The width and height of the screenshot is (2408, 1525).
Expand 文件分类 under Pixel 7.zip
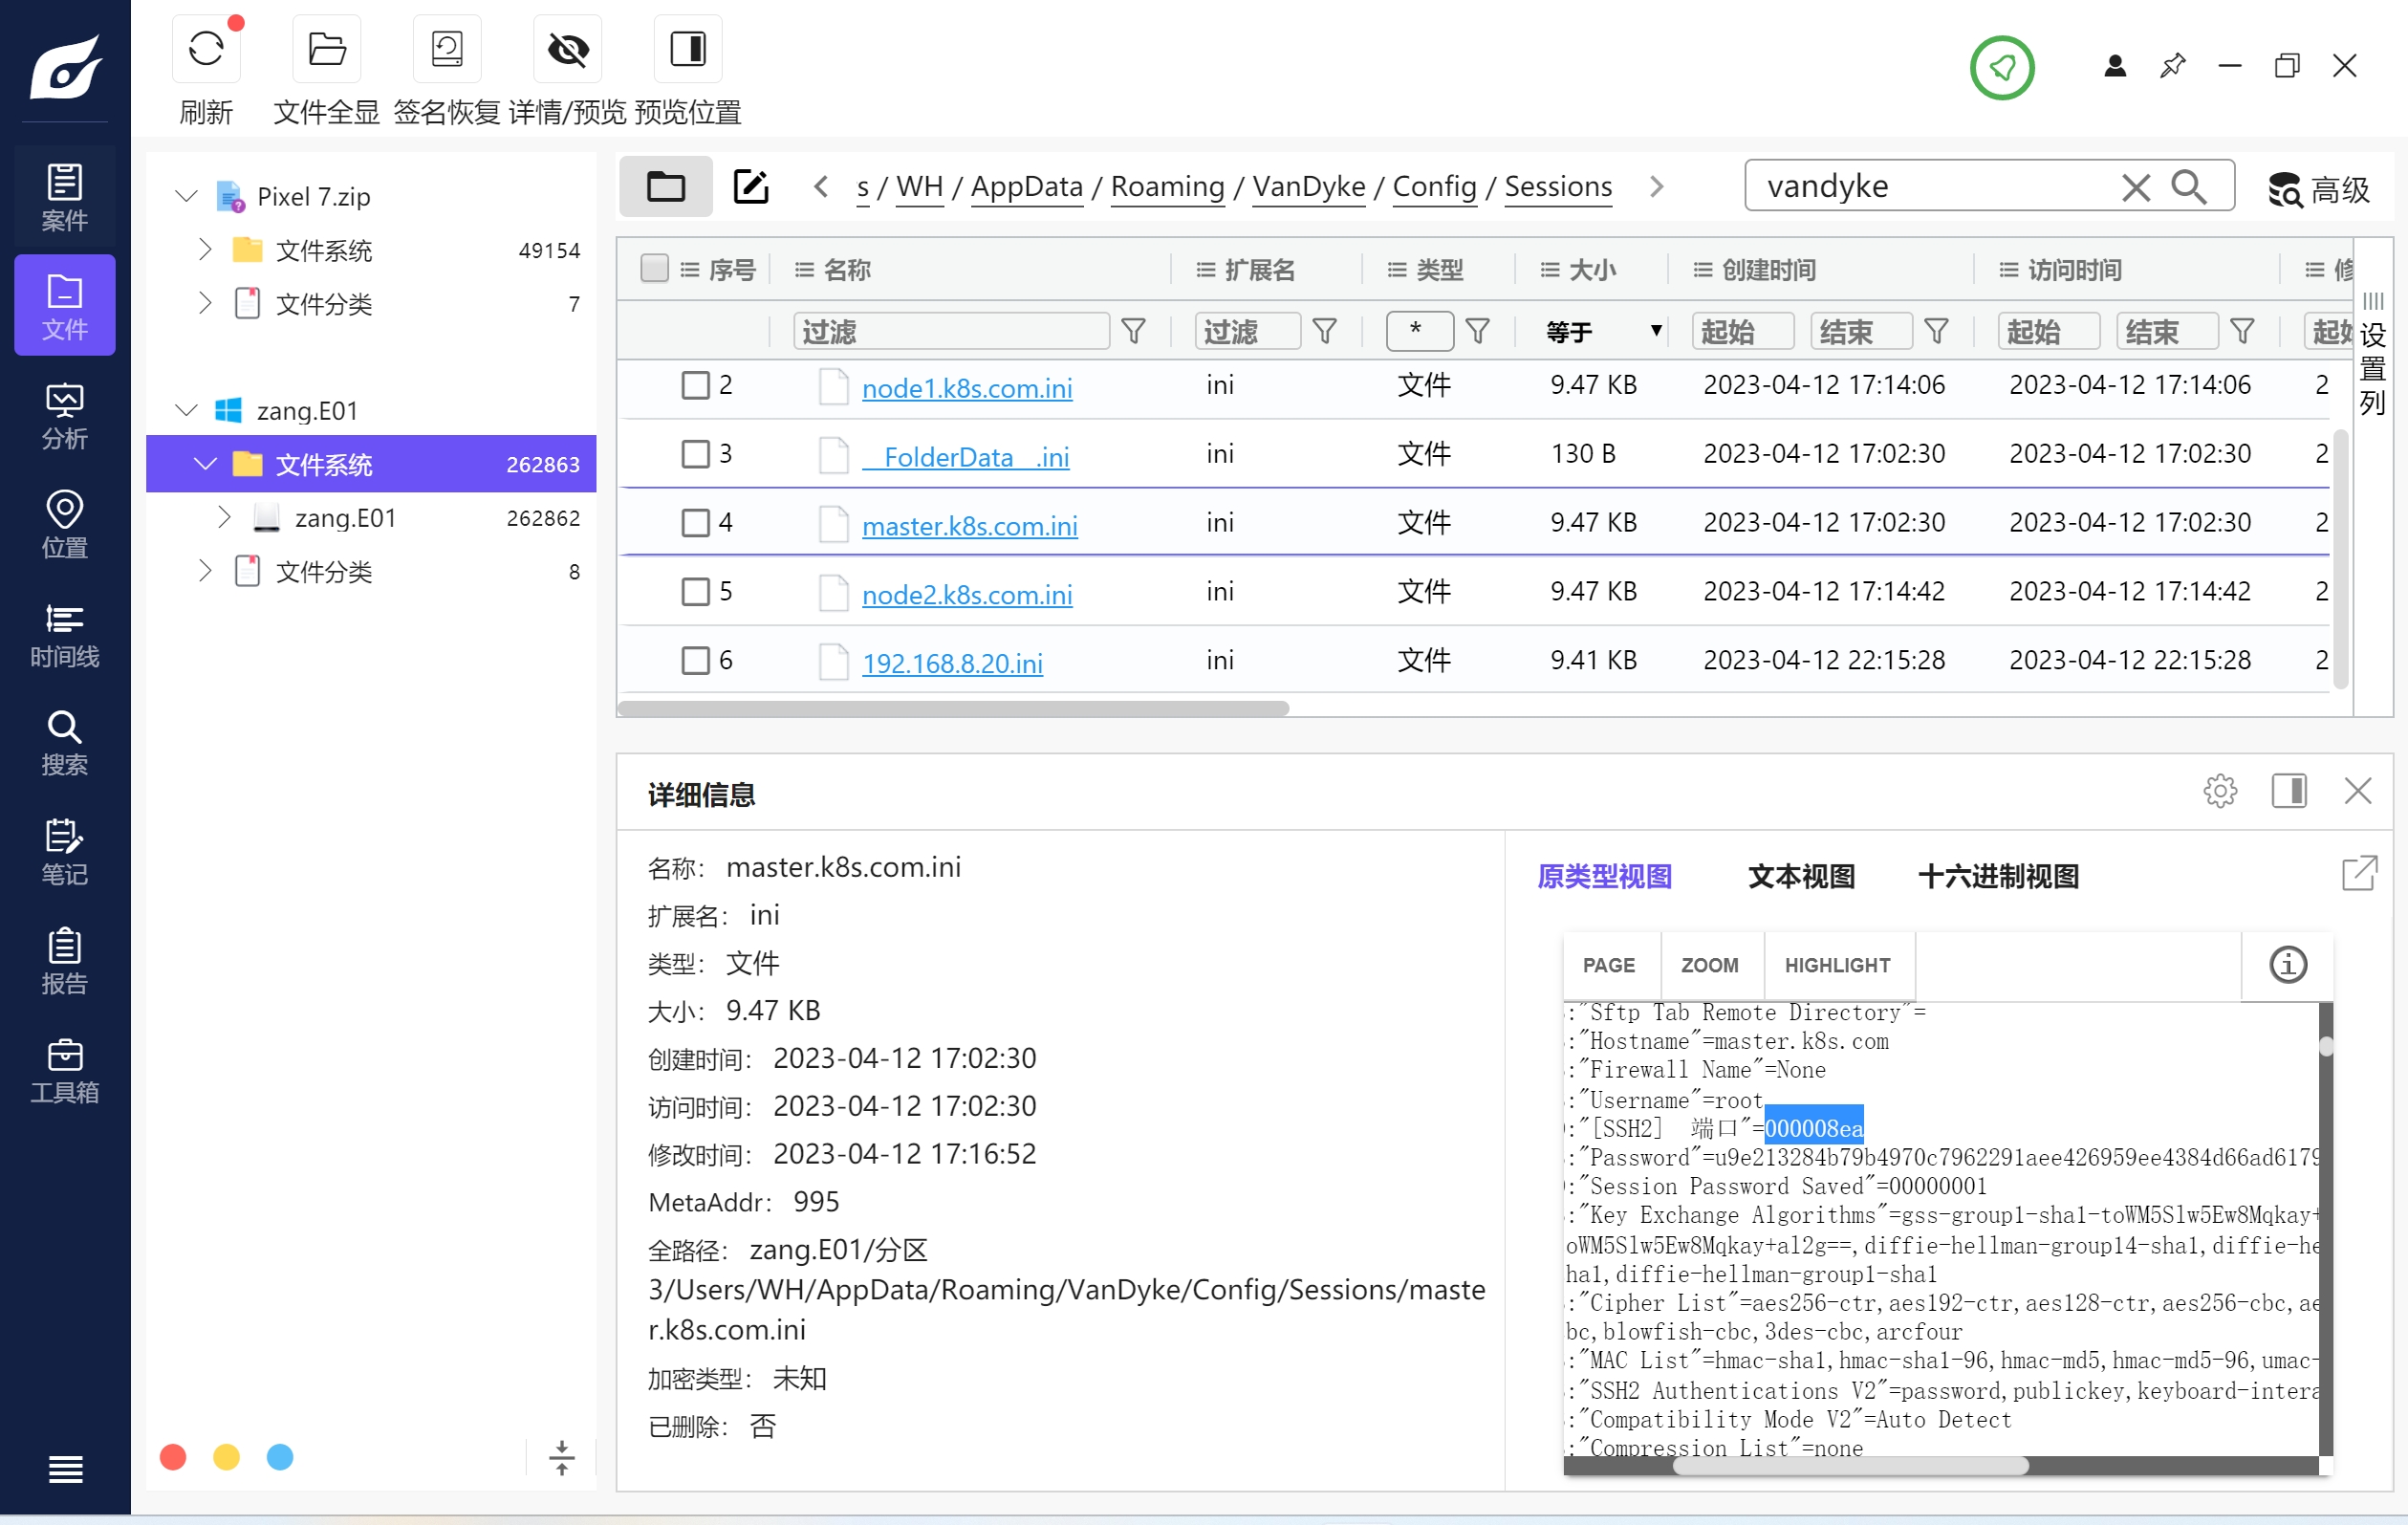point(205,303)
